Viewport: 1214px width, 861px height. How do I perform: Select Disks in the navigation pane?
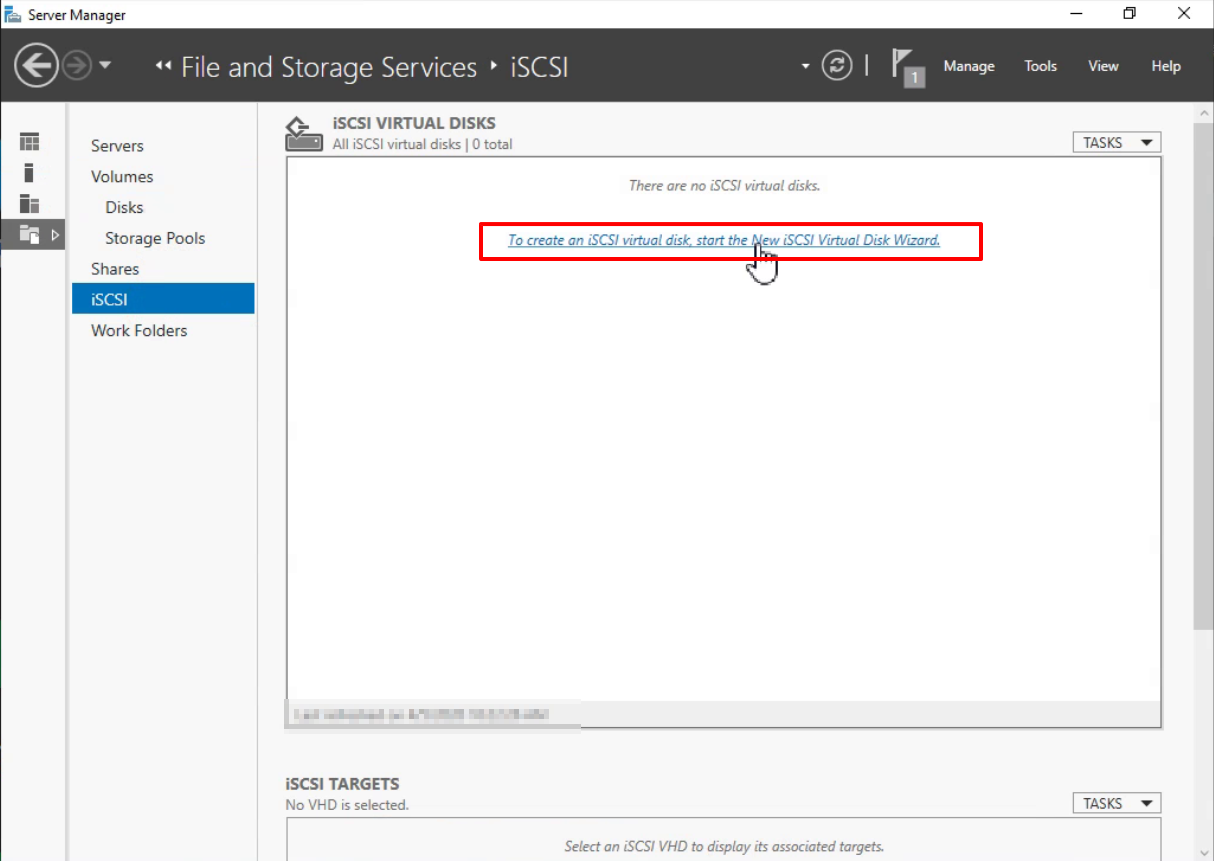124,208
